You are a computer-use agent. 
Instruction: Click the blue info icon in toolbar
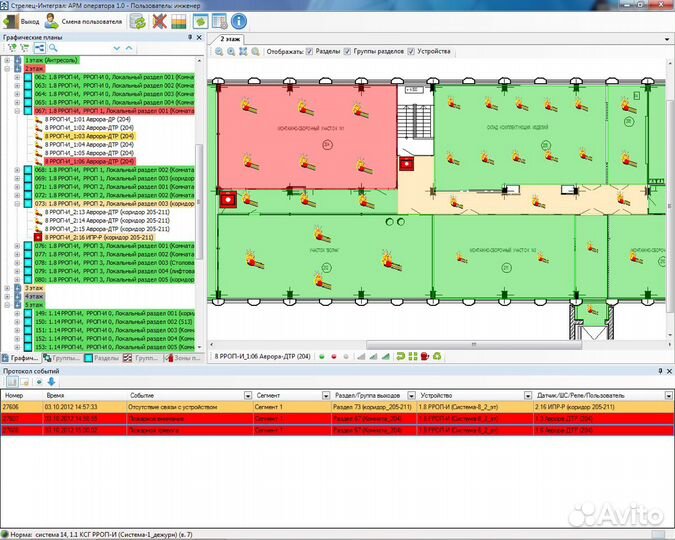coord(239,21)
